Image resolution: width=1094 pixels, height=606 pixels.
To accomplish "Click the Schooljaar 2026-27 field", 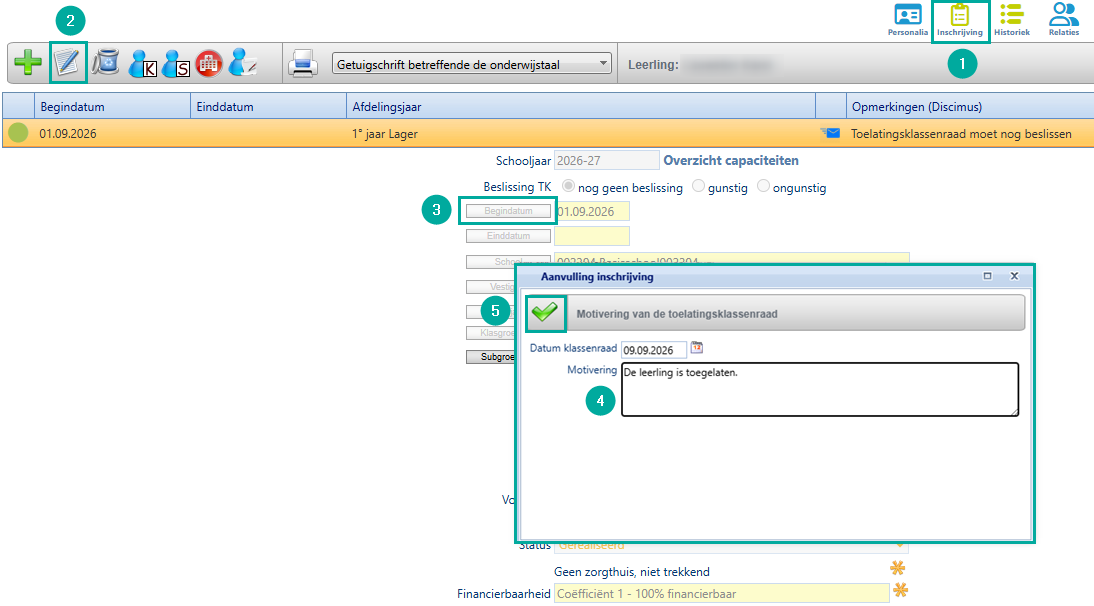I will 606,160.
